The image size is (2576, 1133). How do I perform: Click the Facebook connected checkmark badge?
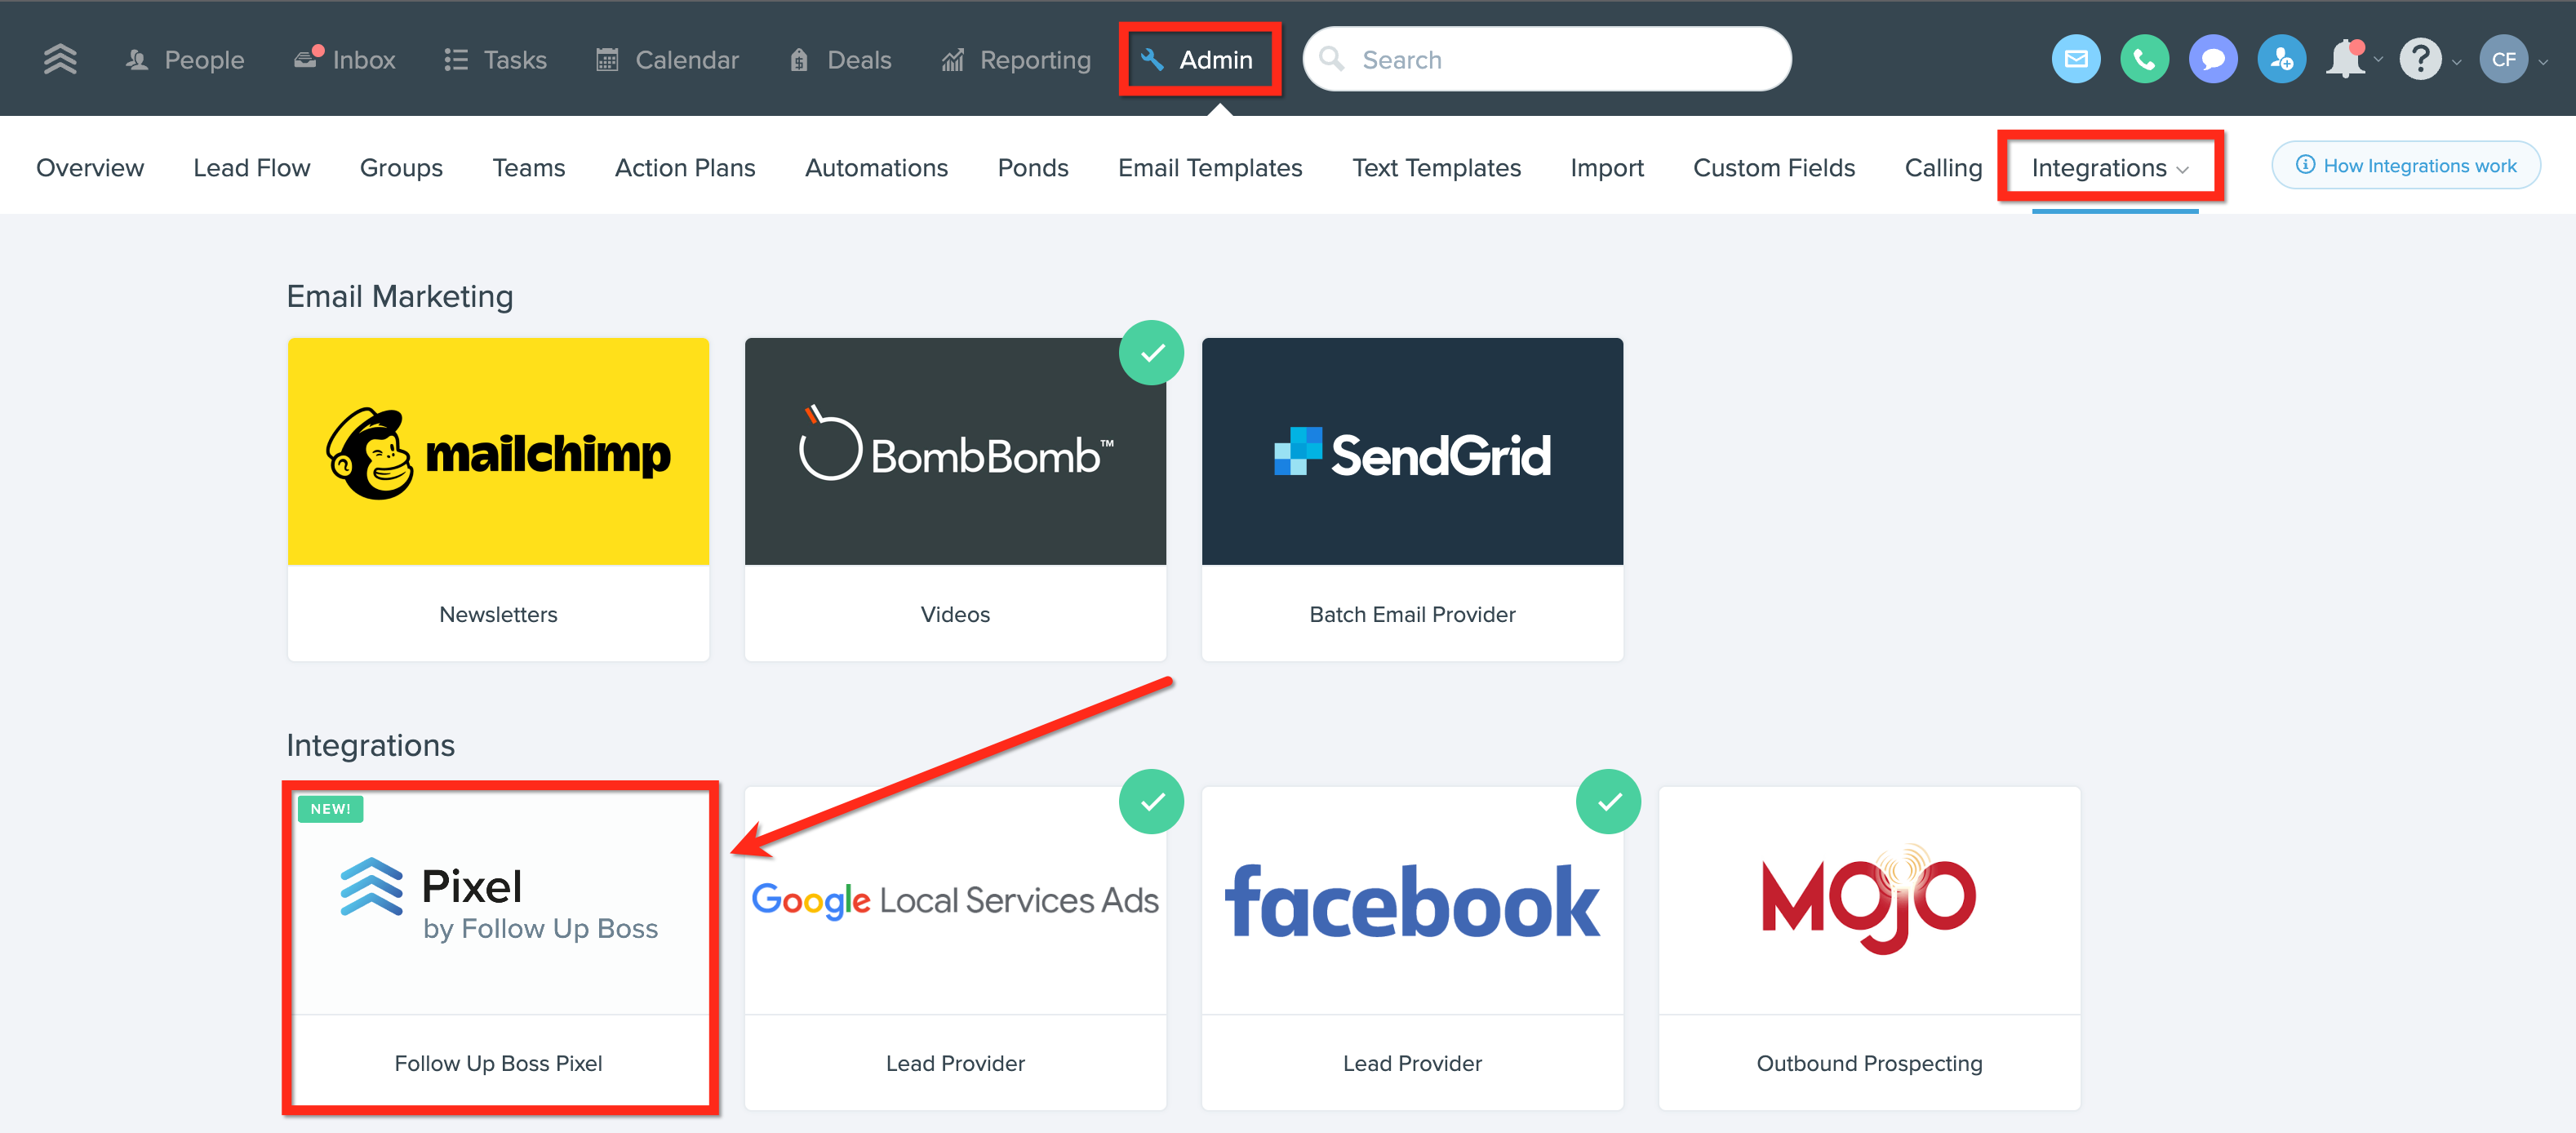pyautogui.click(x=1608, y=802)
